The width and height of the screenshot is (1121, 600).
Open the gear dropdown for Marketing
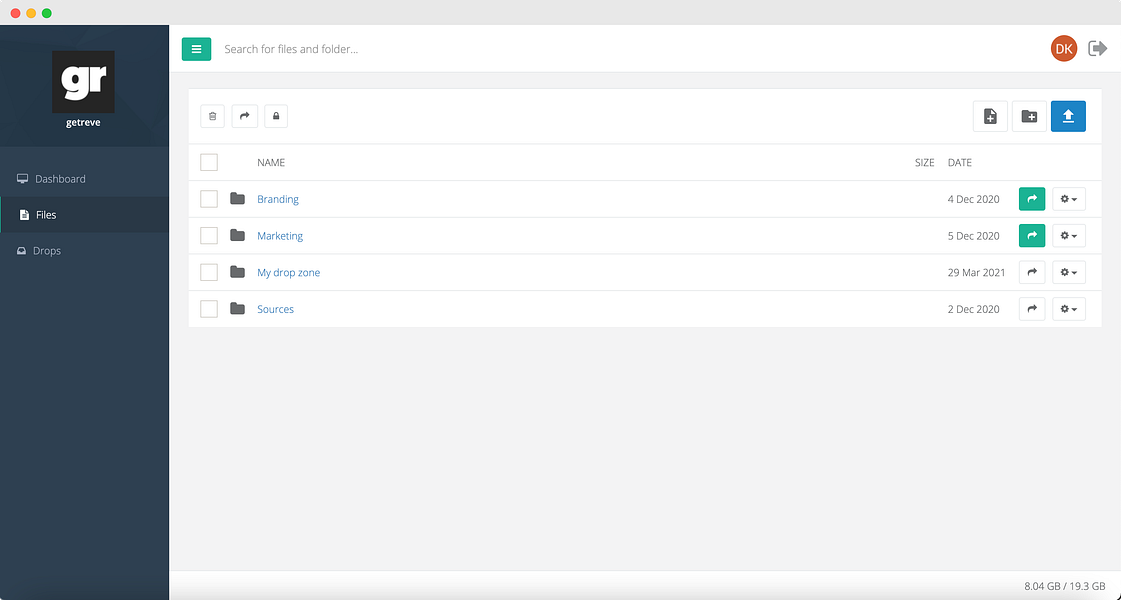tap(1069, 235)
